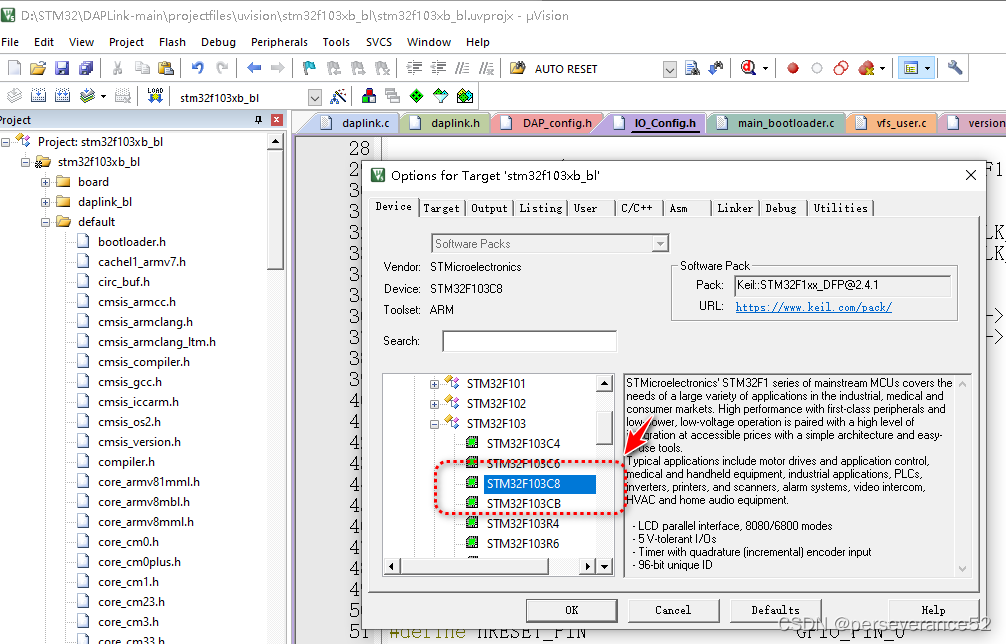Click Help button in Options dialog
The image size is (1006, 644).
[x=934, y=610]
